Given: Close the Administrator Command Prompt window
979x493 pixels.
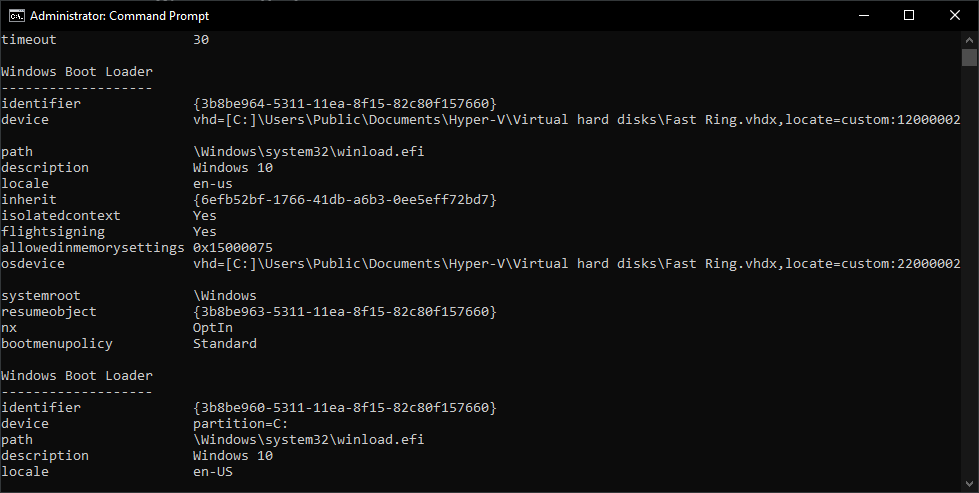Looking at the screenshot, I should coord(955,16).
